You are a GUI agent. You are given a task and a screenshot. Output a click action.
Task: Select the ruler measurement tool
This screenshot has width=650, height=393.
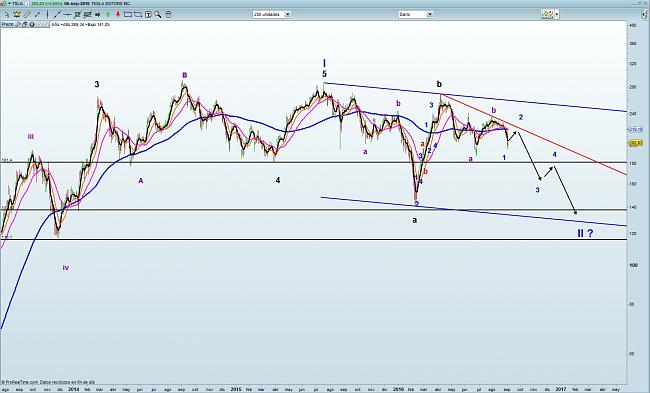click(x=27, y=15)
